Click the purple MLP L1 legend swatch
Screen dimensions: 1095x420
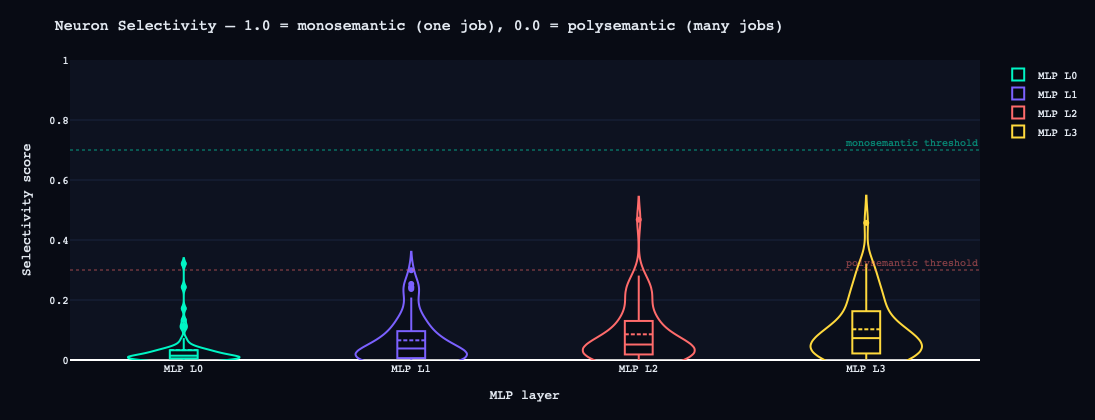click(1018, 94)
